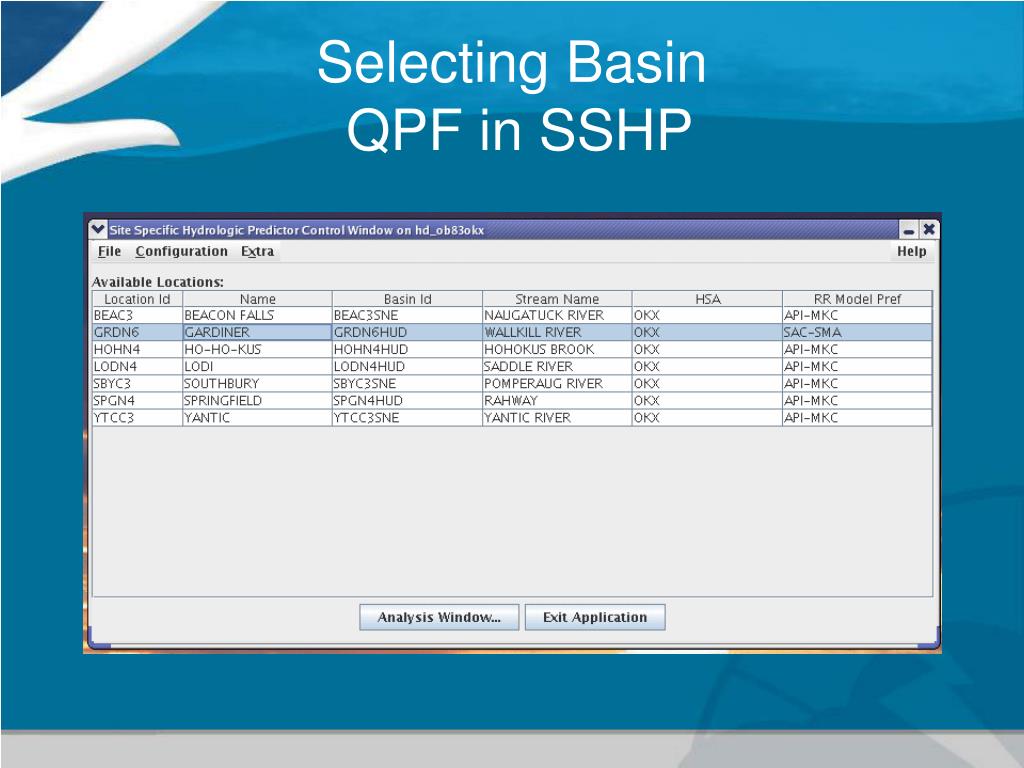1024x768 pixels.
Task: Click the HOHOKUS BROOK stream cell
Action: 557,349
